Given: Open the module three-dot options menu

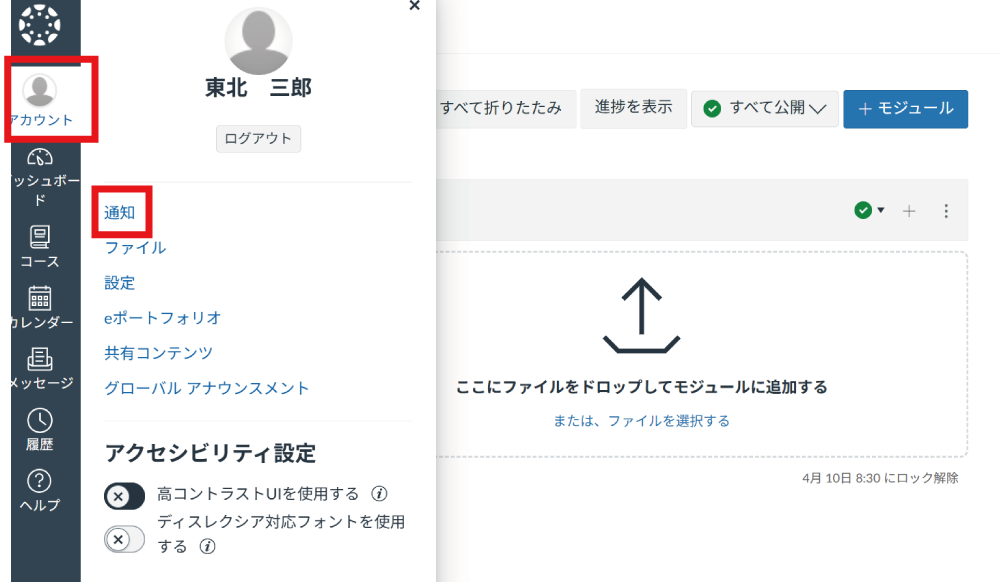Looking at the screenshot, I should pos(946,211).
